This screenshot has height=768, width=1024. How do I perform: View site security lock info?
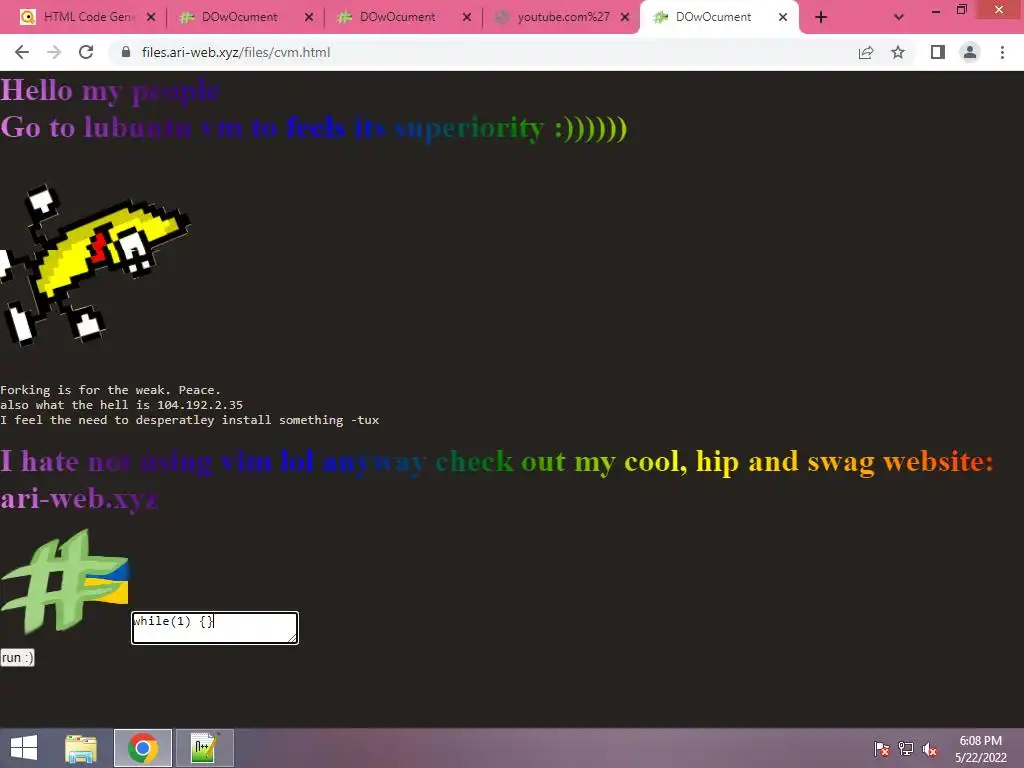126,52
